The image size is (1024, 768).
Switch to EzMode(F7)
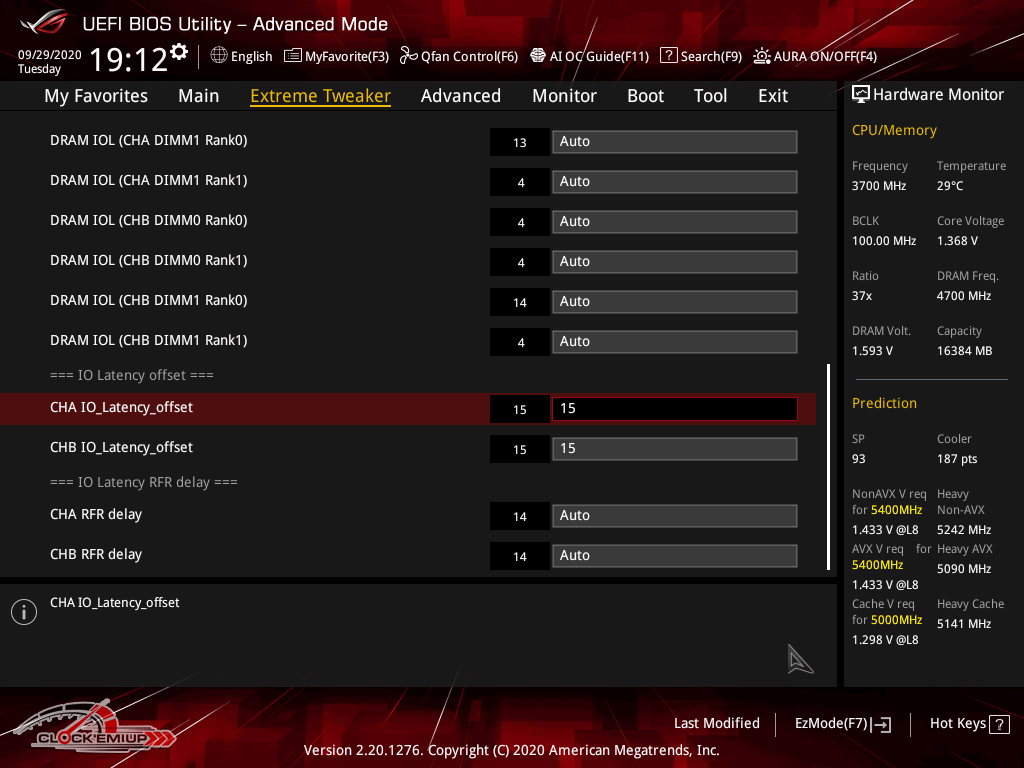point(842,724)
